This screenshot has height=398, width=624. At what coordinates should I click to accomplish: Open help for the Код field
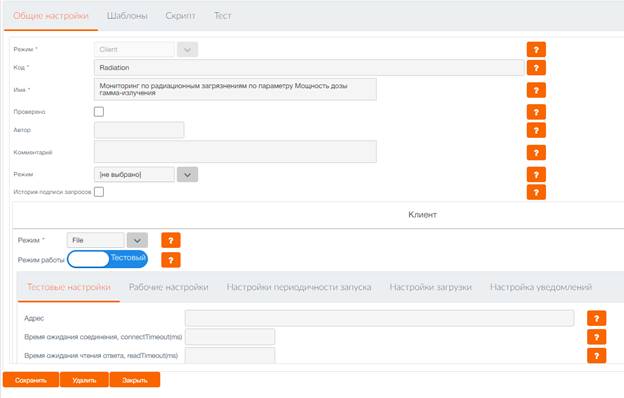(536, 68)
